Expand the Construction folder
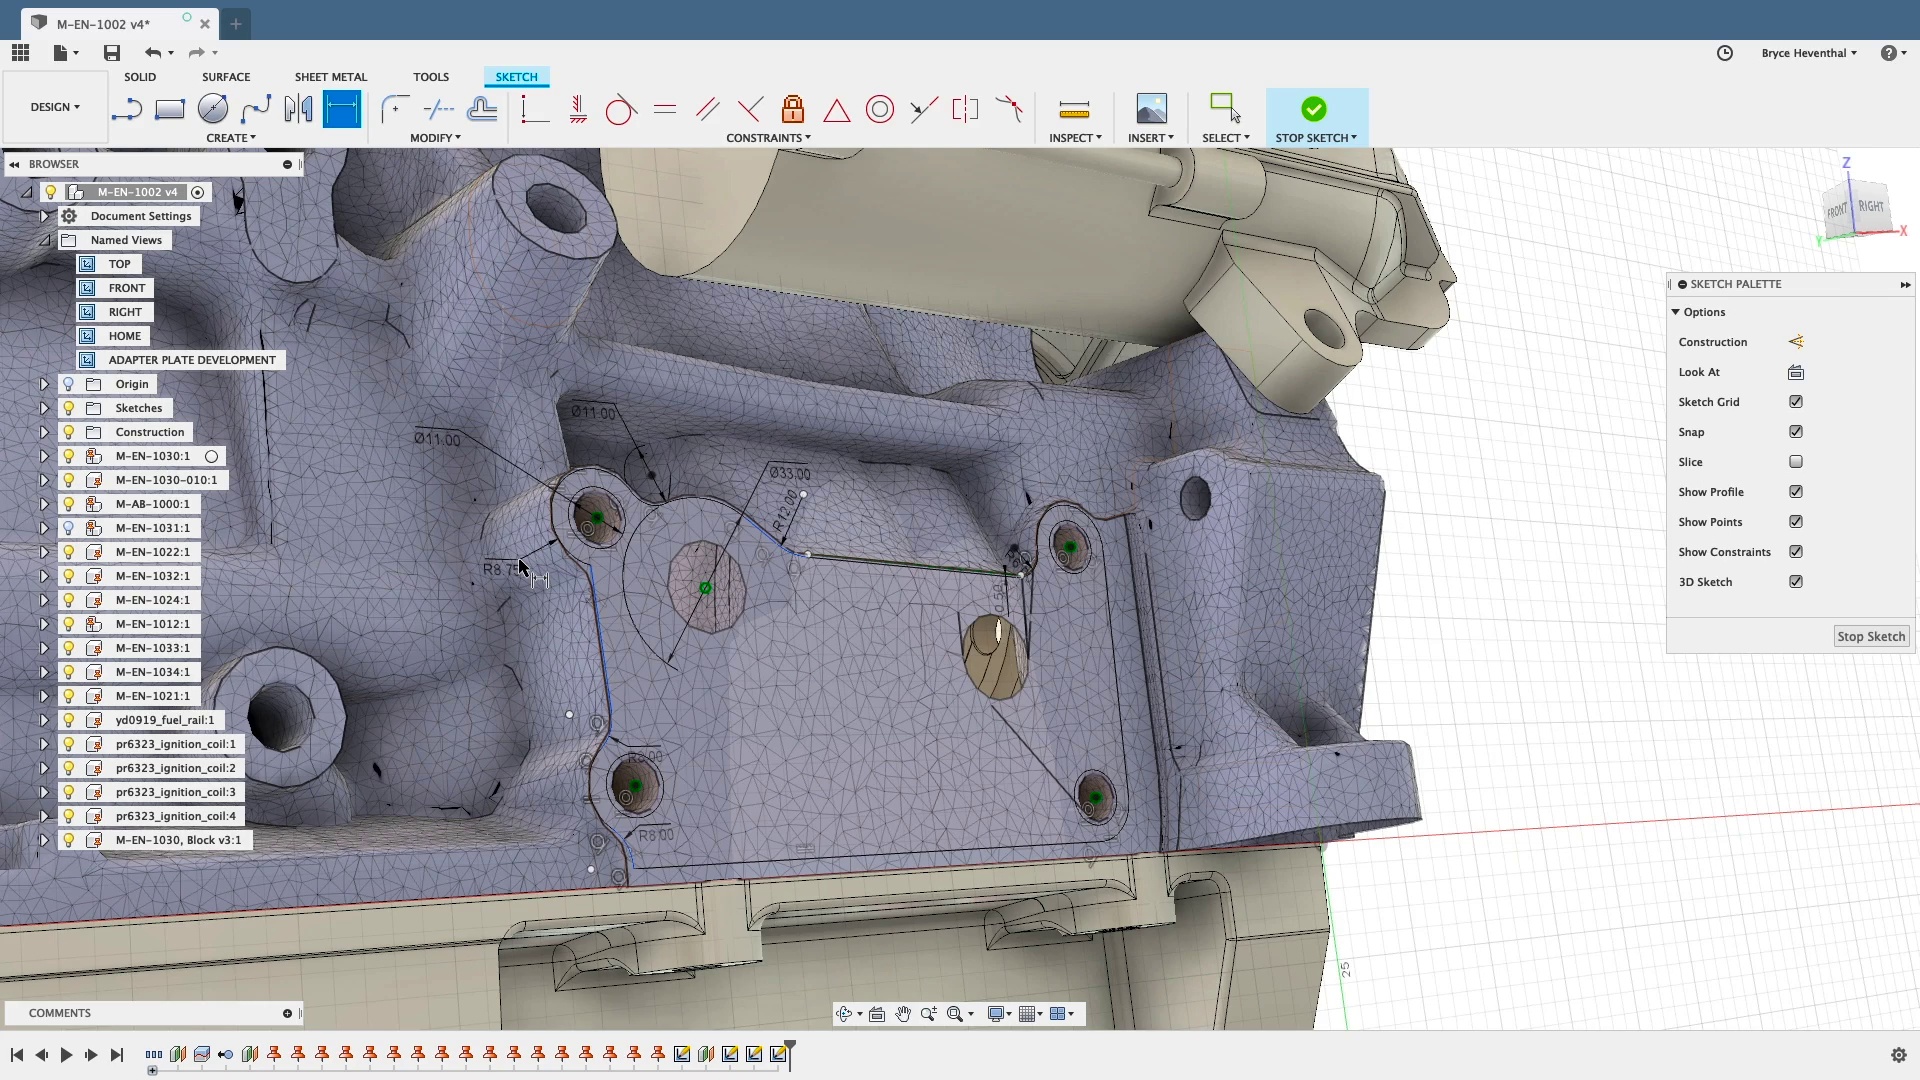The image size is (1920, 1080). coord(43,431)
